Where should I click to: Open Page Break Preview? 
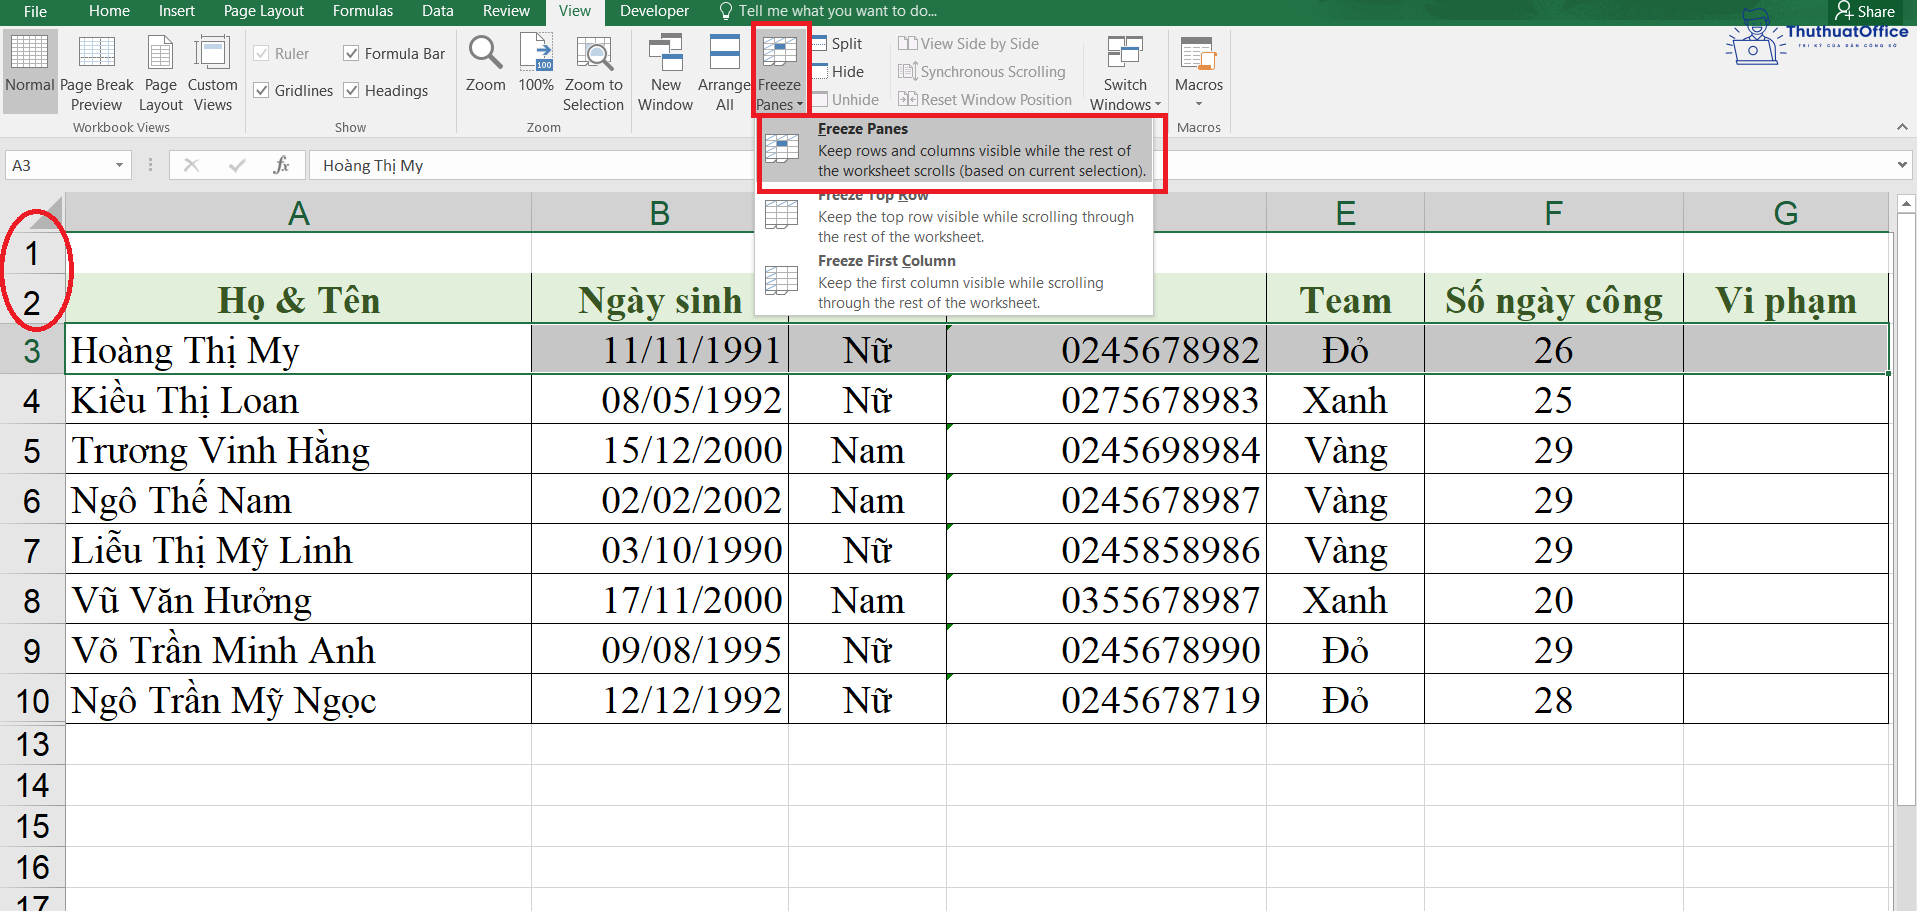click(96, 70)
